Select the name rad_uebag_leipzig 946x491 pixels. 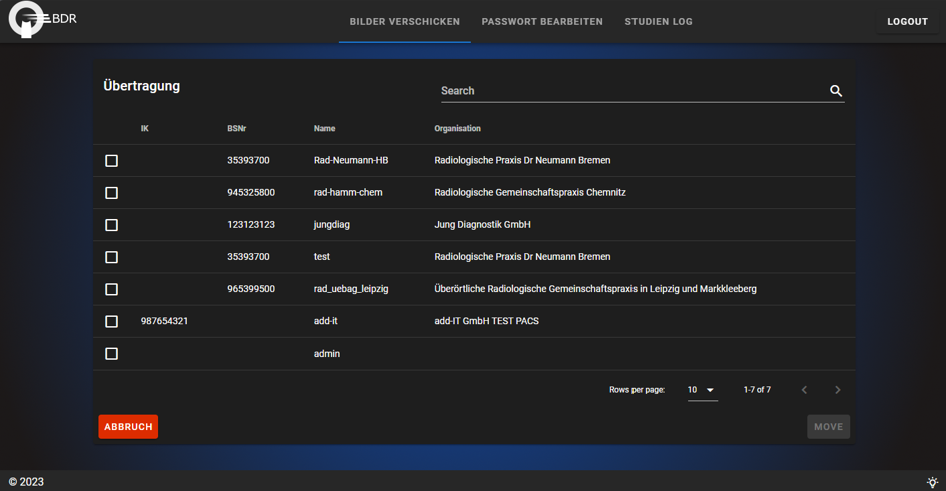coord(351,289)
